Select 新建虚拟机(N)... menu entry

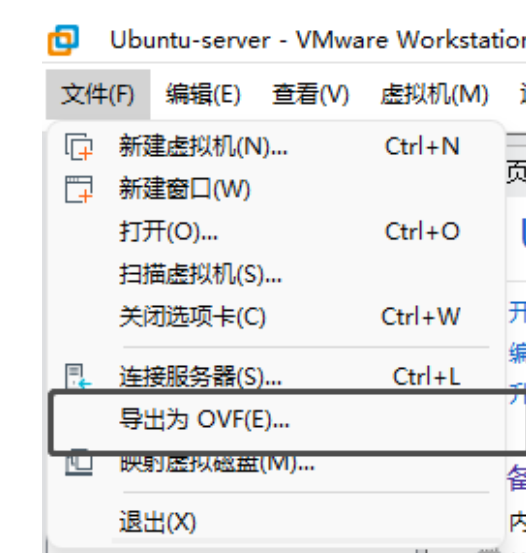pyautogui.click(x=275, y=146)
